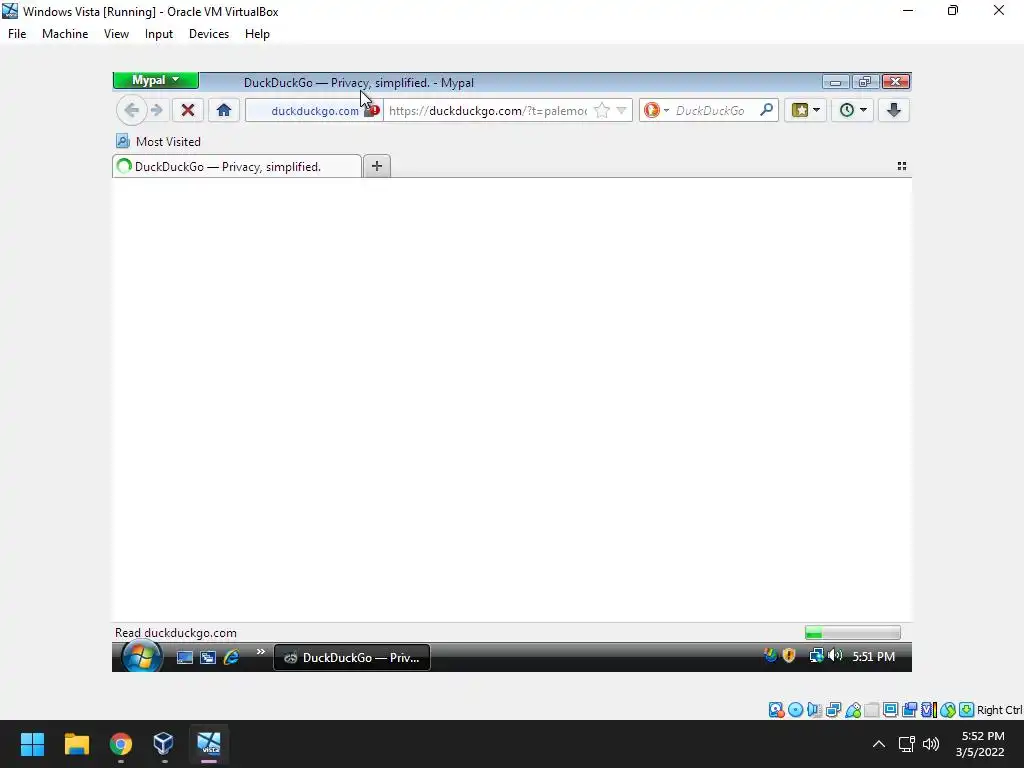
Task: Open the search engine selector dropdown
Action: point(656,110)
